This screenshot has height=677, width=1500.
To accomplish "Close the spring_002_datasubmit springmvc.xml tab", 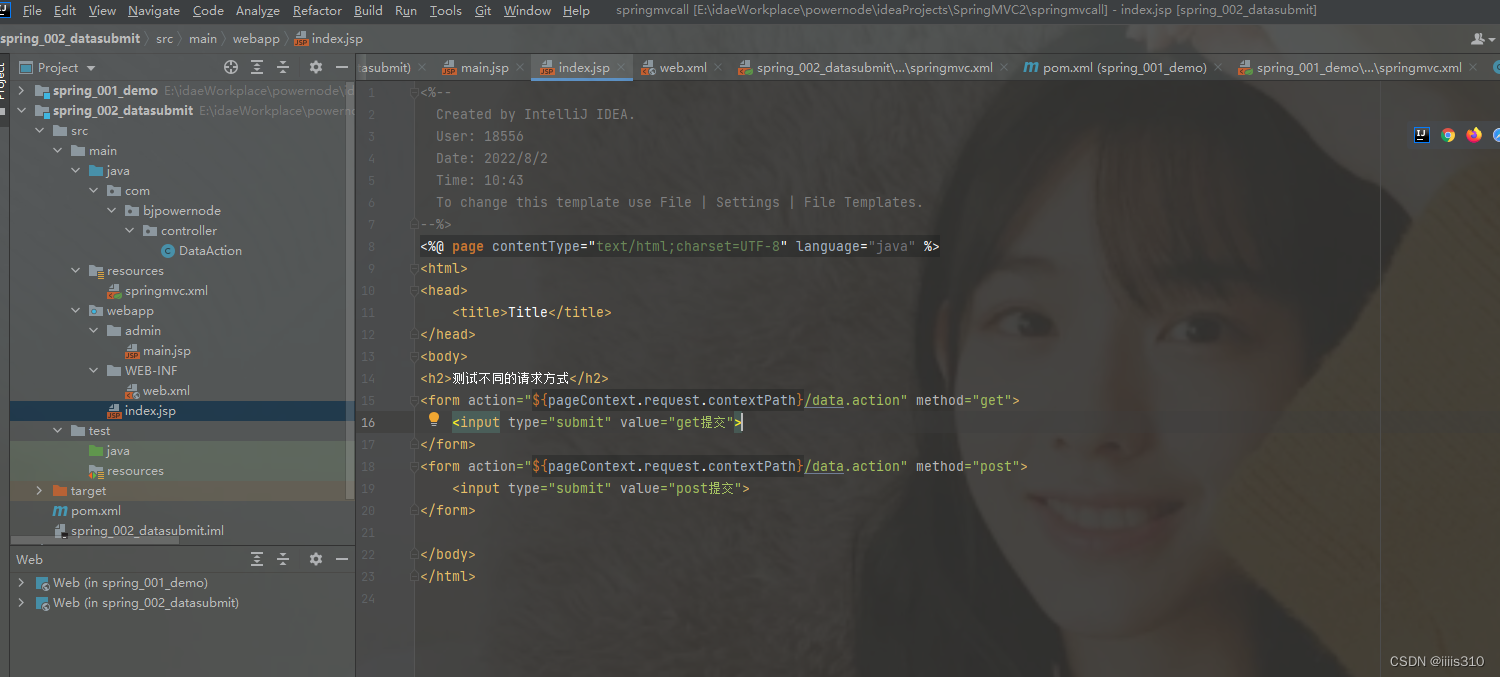I will [x=1005, y=67].
